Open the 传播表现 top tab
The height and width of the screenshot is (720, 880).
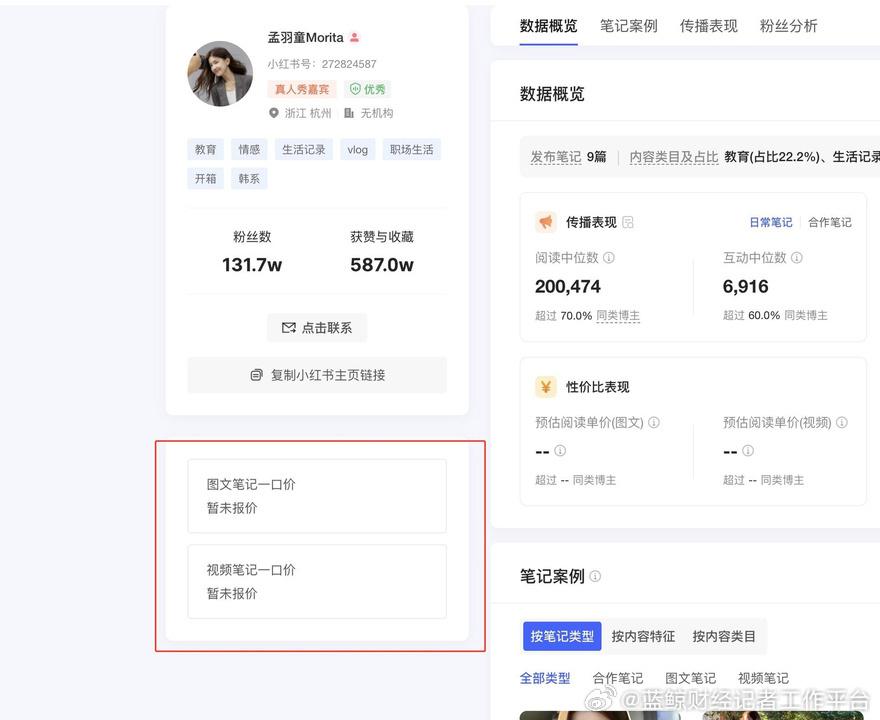[x=709, y=26]
